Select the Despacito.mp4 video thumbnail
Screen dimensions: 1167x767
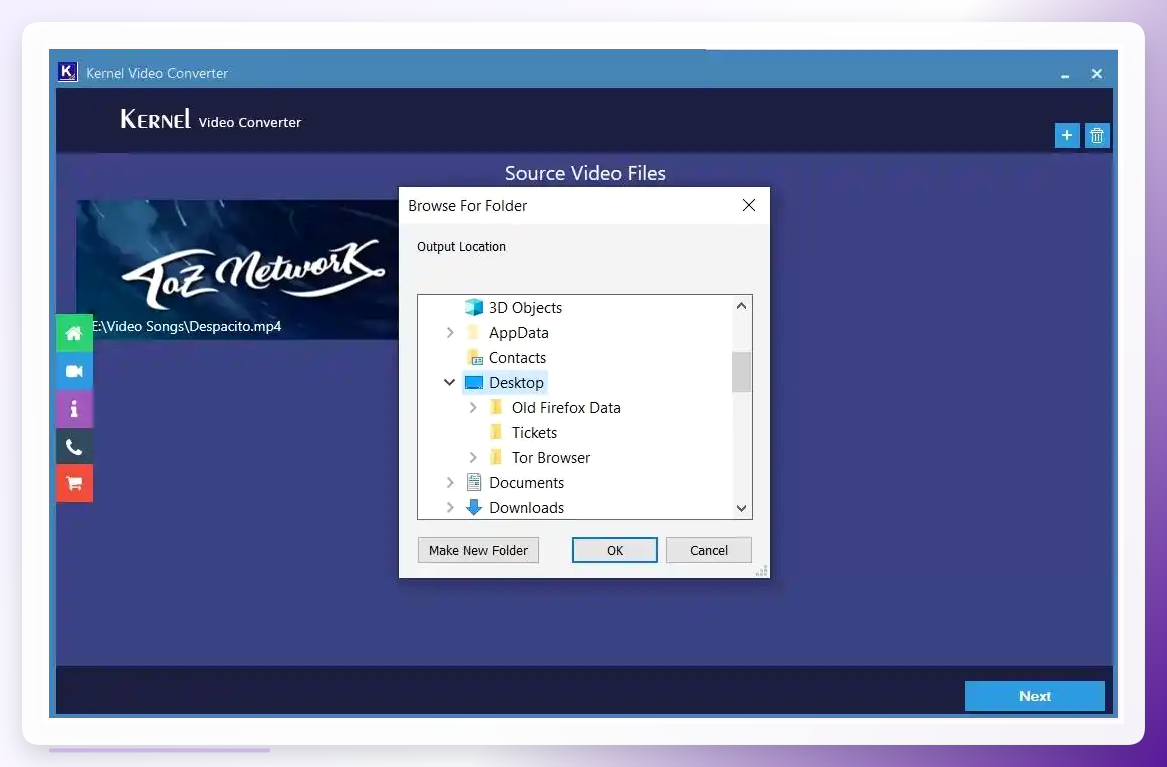[237, 269]
